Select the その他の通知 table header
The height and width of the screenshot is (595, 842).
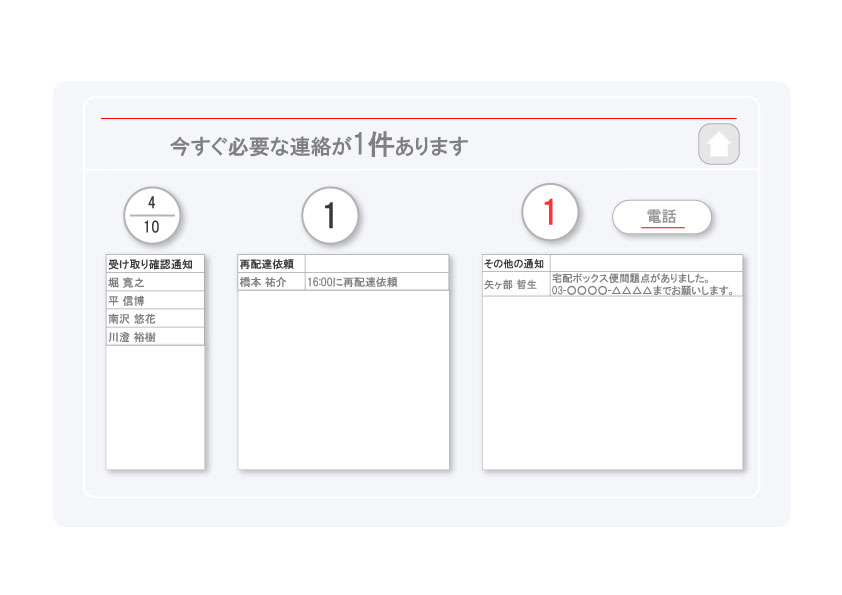pyautogui.click(x=516, y=264)
